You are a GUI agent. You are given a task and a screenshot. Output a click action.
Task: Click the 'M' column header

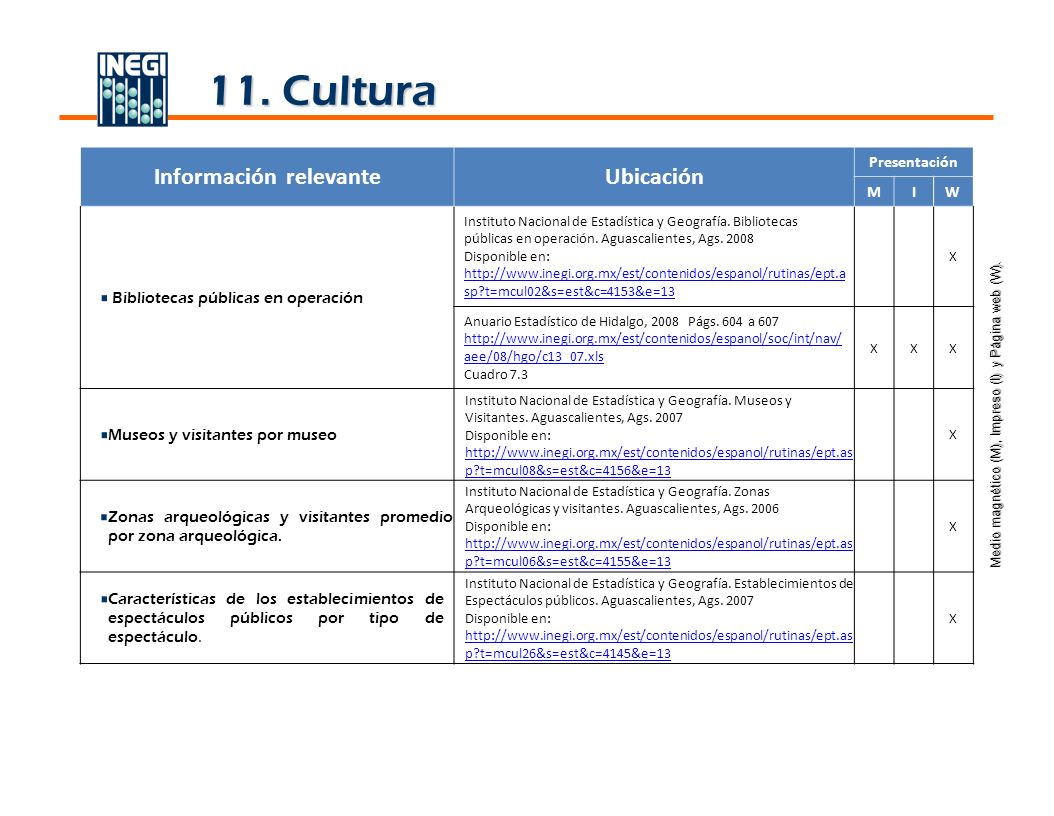point(873,192)
